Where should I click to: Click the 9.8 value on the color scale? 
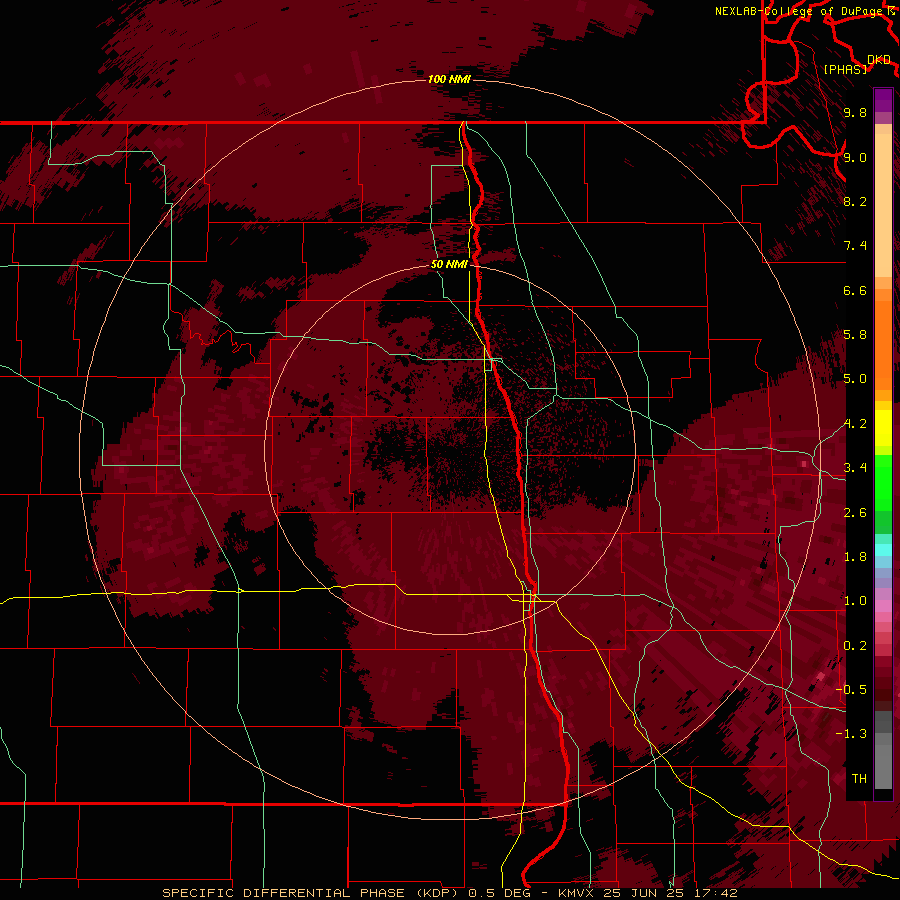(855, 112)
